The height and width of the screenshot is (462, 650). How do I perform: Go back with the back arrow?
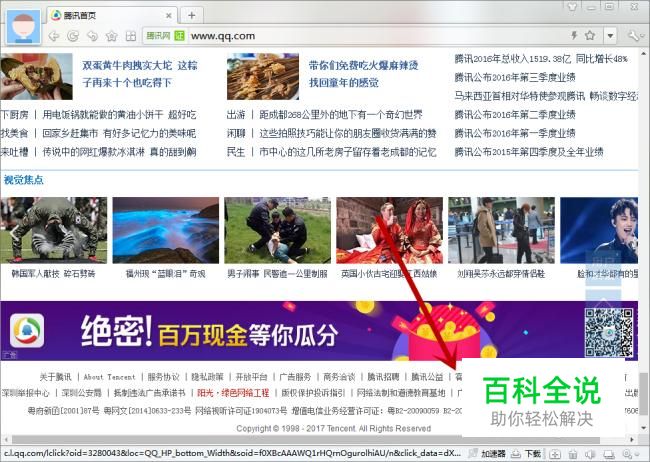[54, 36]
